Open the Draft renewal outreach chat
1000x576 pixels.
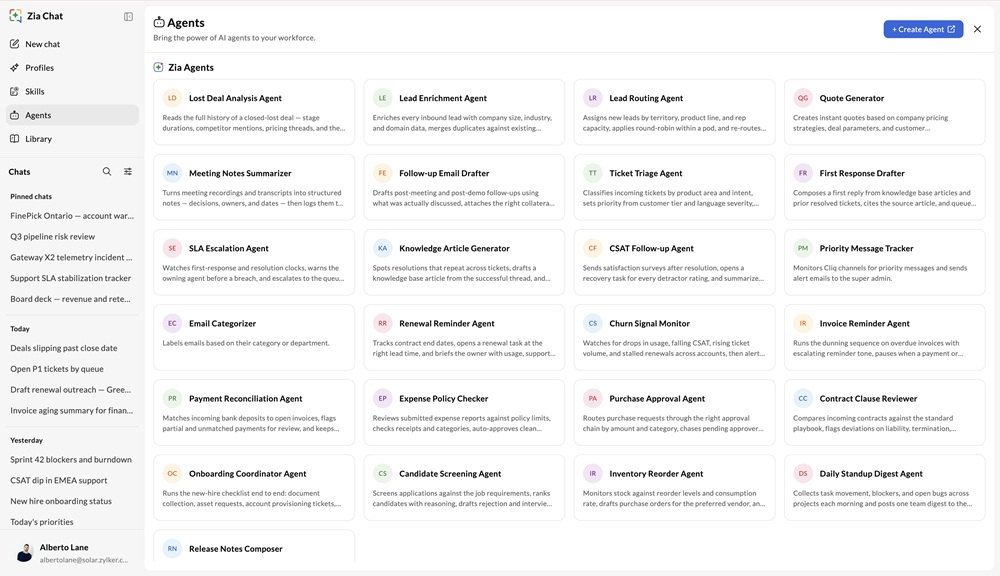tap(72, 390)
